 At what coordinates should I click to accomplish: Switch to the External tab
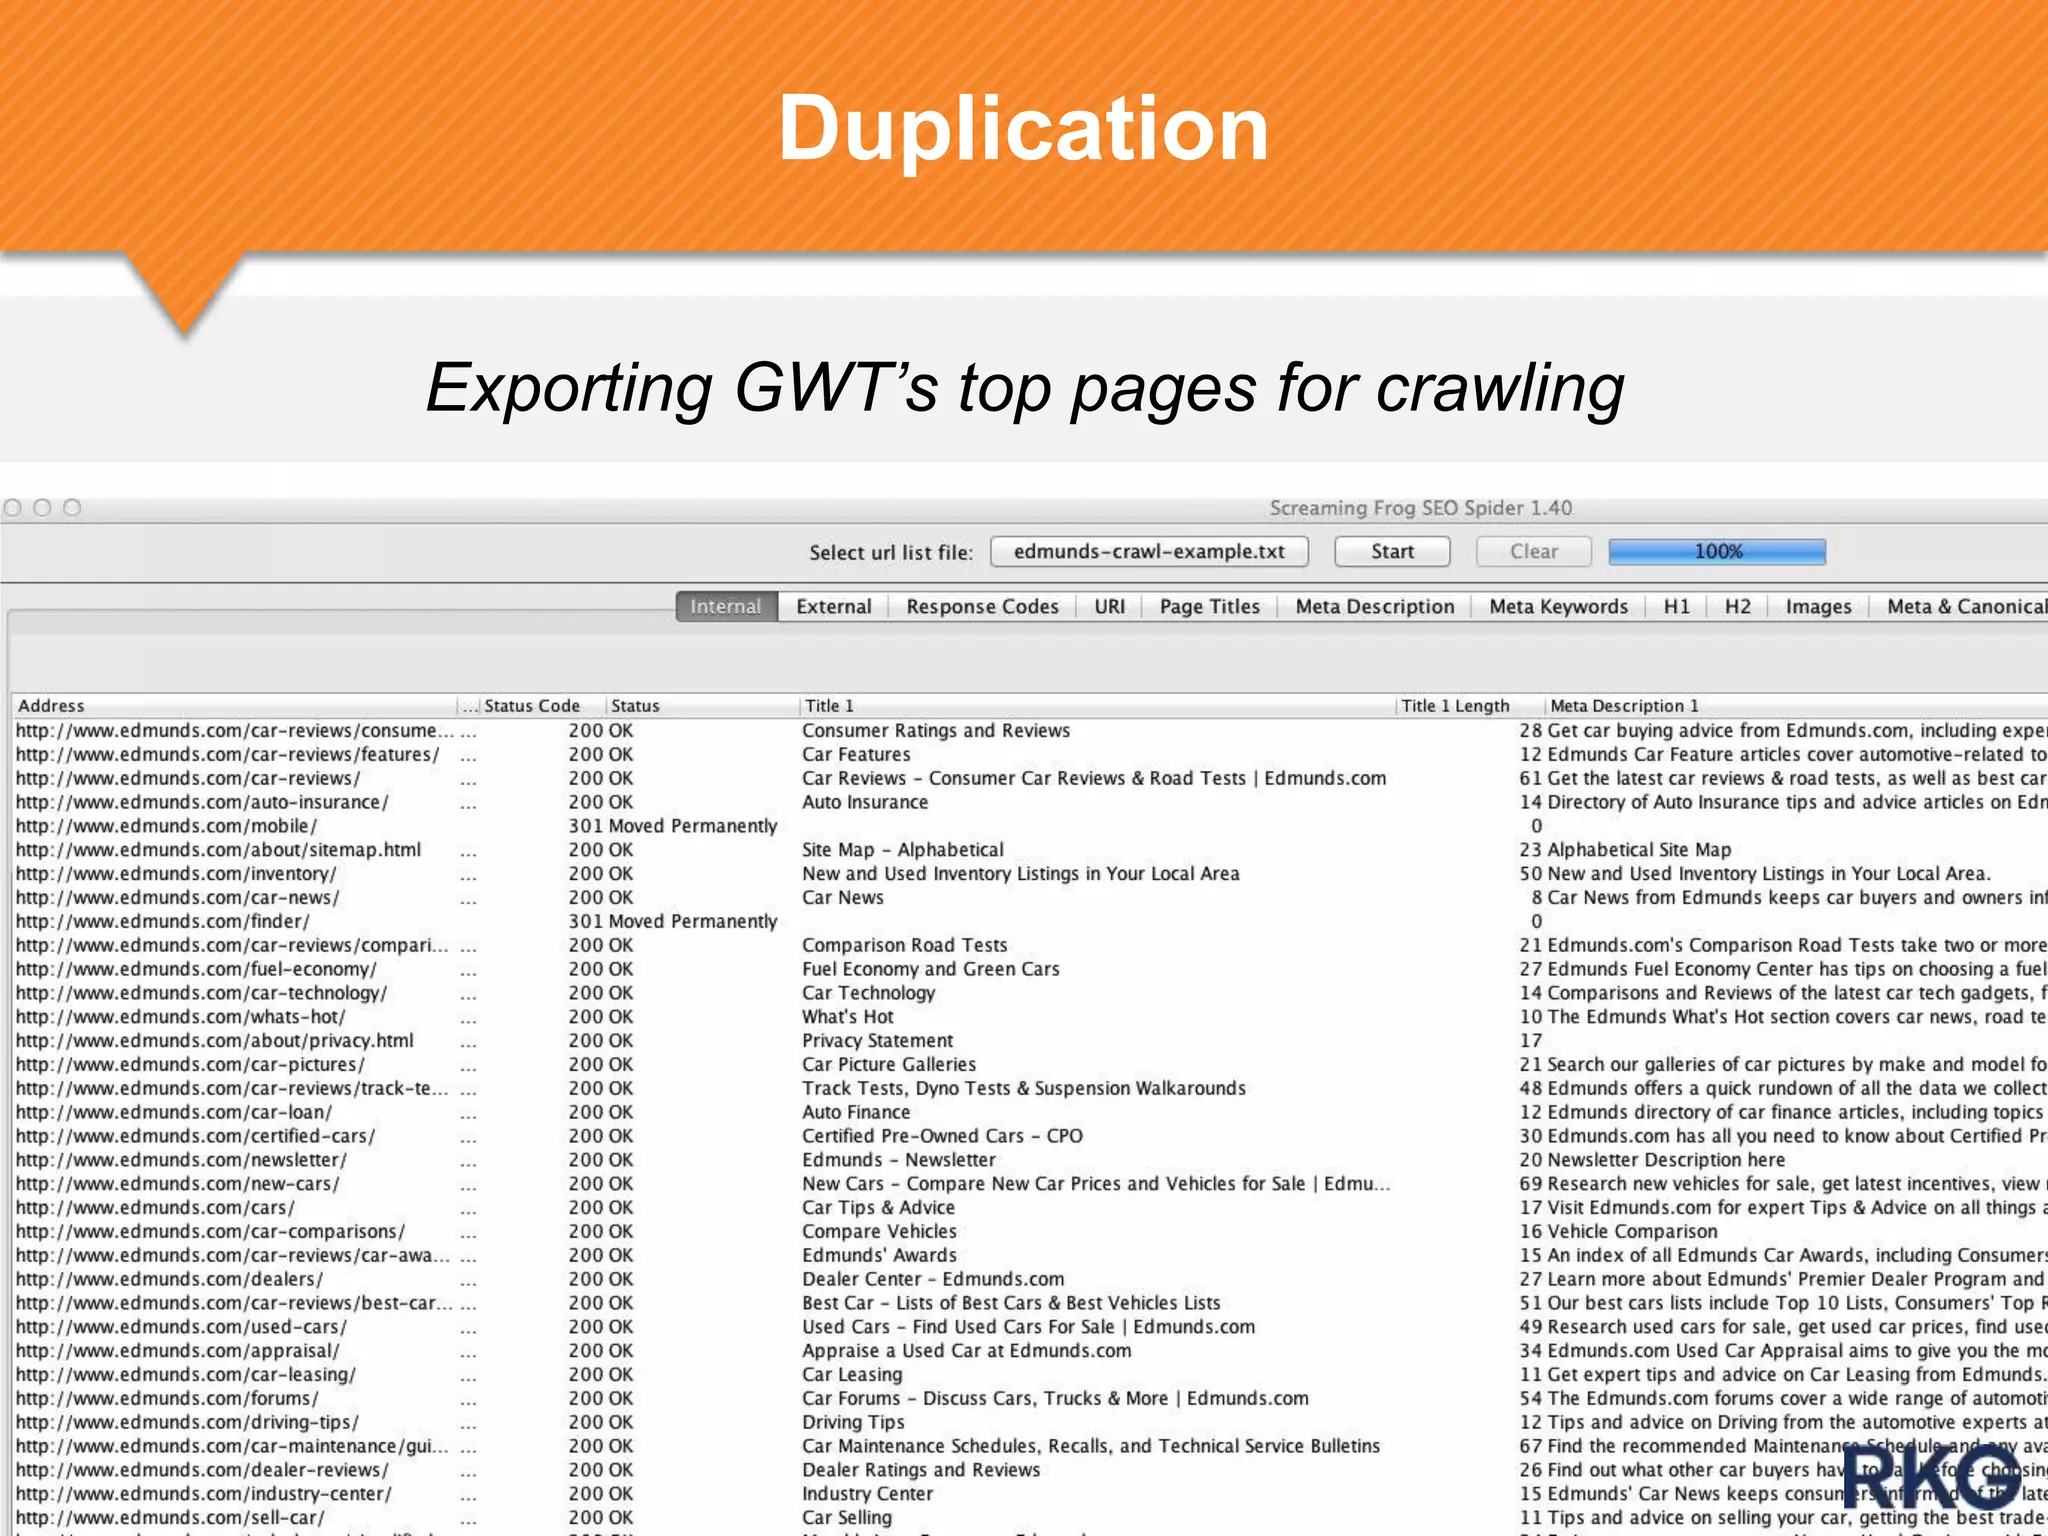coord(834,606)
